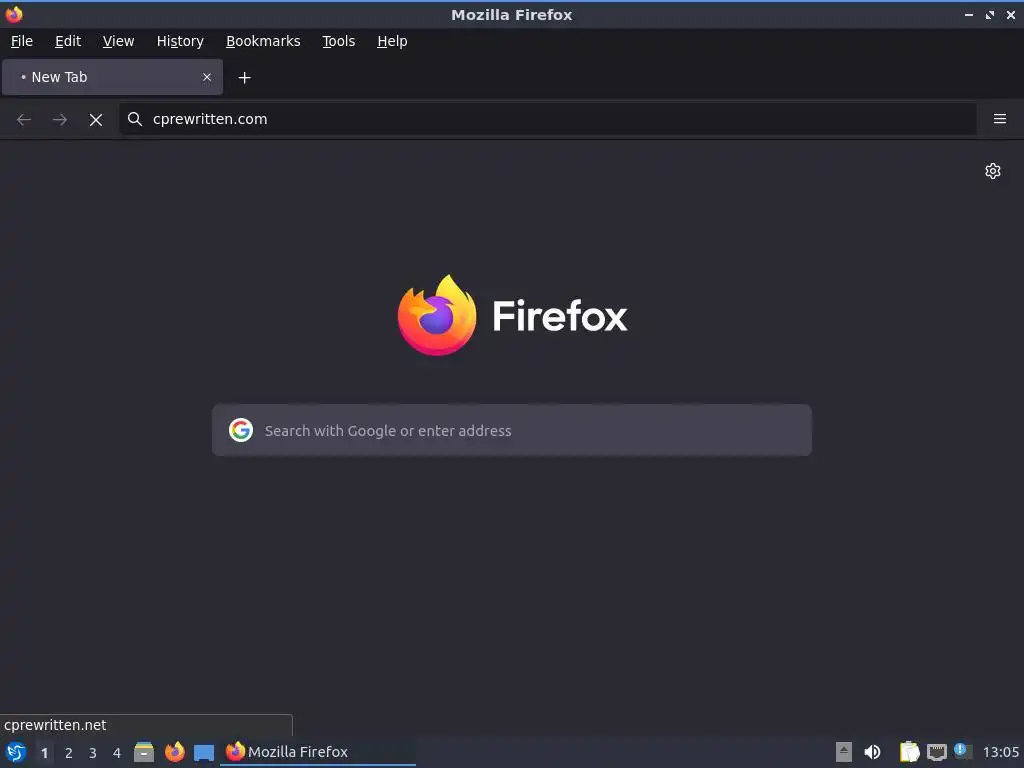Launch the file manager from the taskbar
The width and height of the screenshot is (1024, 768).
144,752
